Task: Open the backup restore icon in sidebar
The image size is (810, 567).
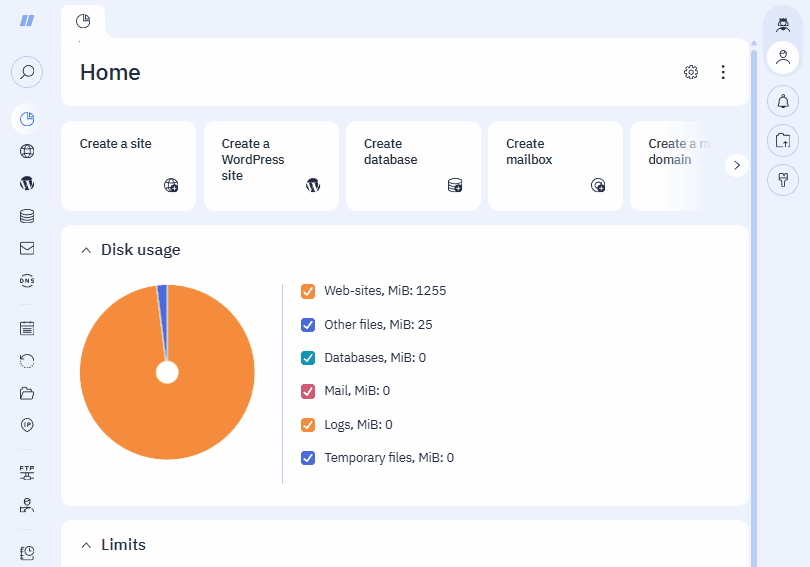Action: click(27, 360)
